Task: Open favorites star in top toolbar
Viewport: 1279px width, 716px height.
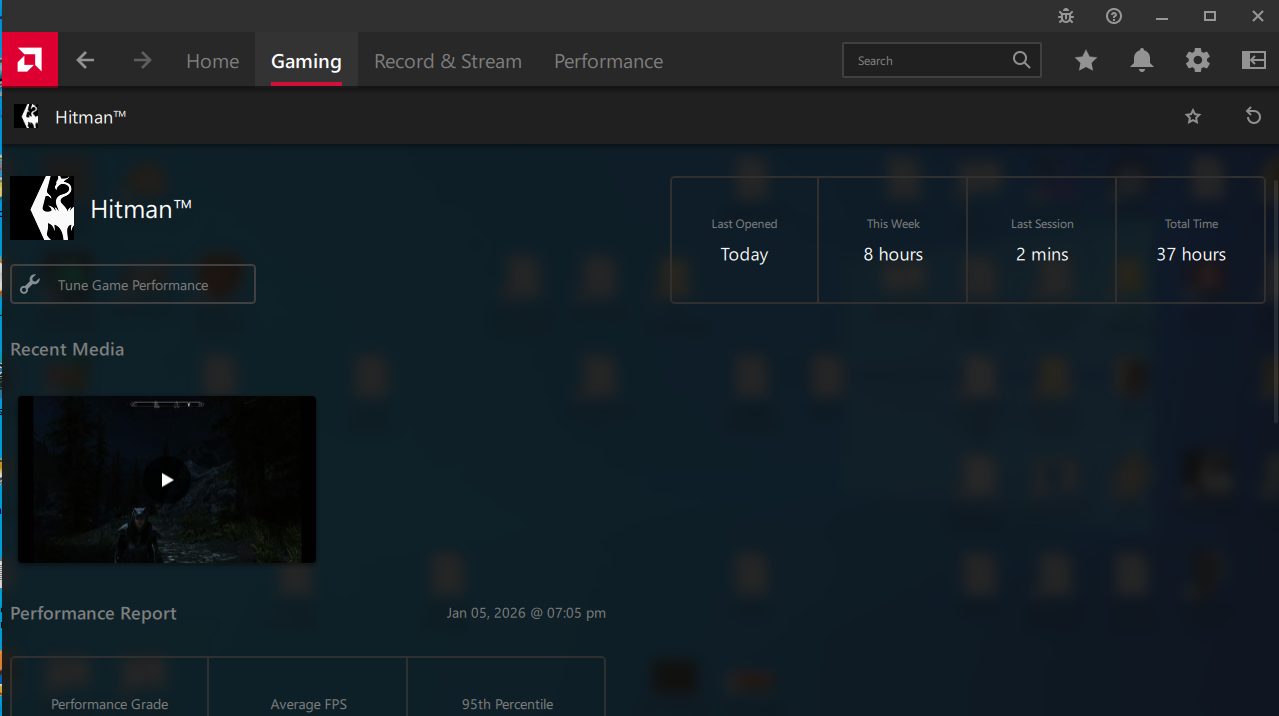Action: (x=1086, y=61)
